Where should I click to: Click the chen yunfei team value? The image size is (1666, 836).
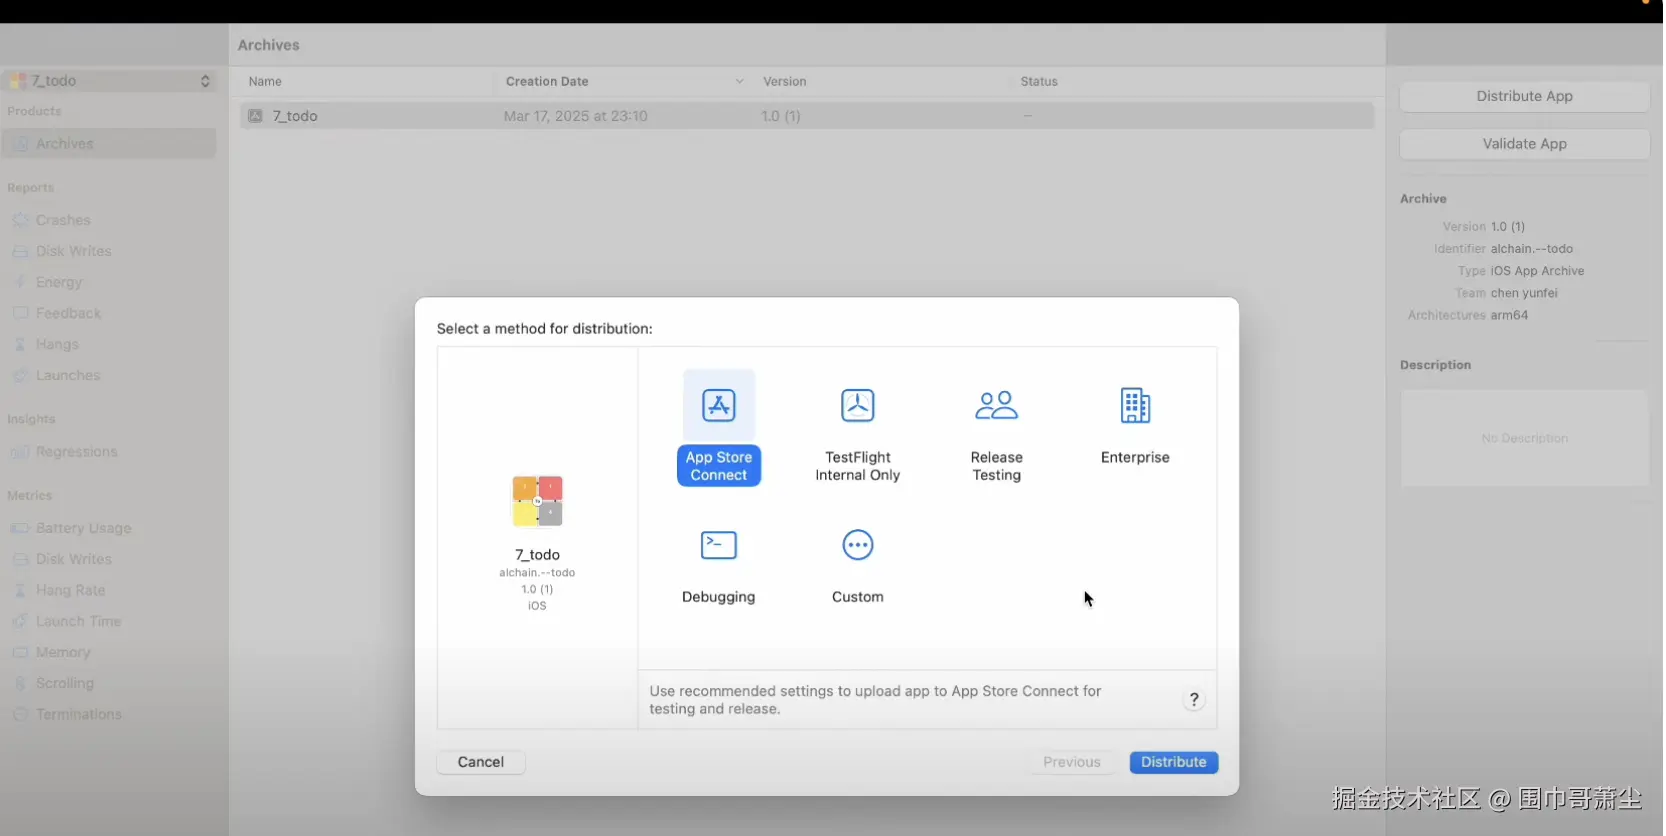tap(1524, 293)
